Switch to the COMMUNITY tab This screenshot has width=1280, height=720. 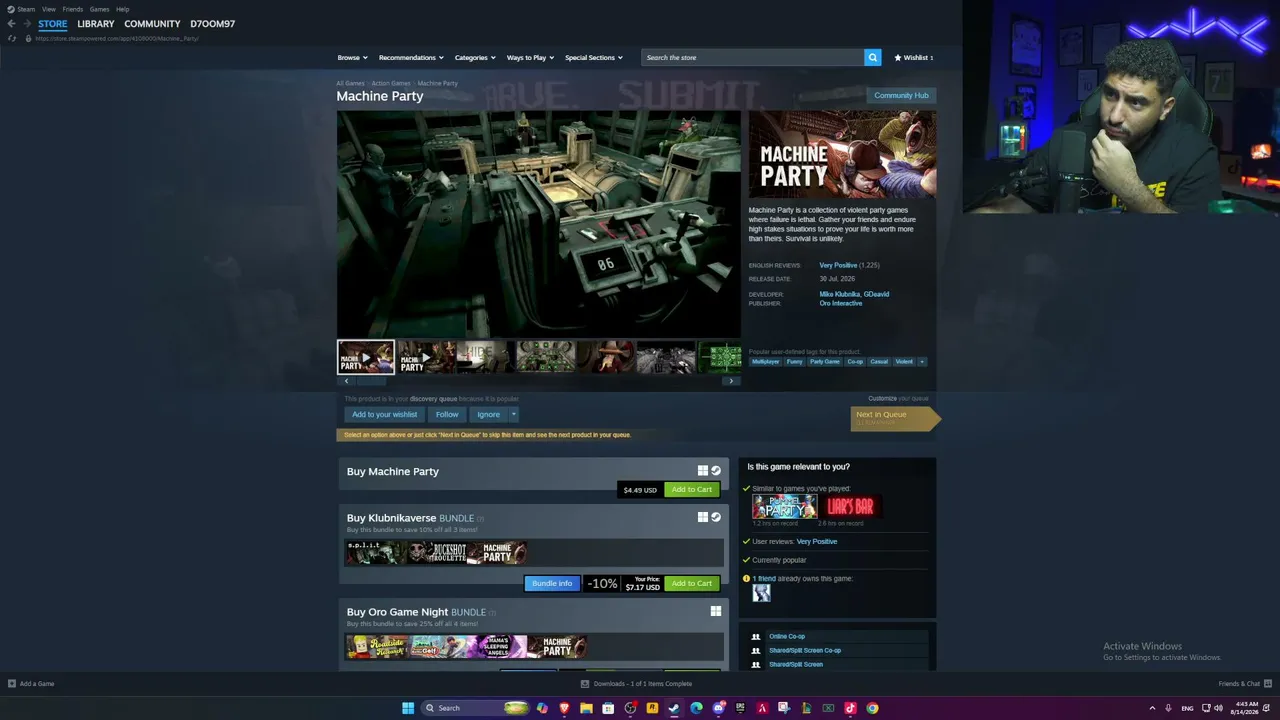[x=153, y=24]
